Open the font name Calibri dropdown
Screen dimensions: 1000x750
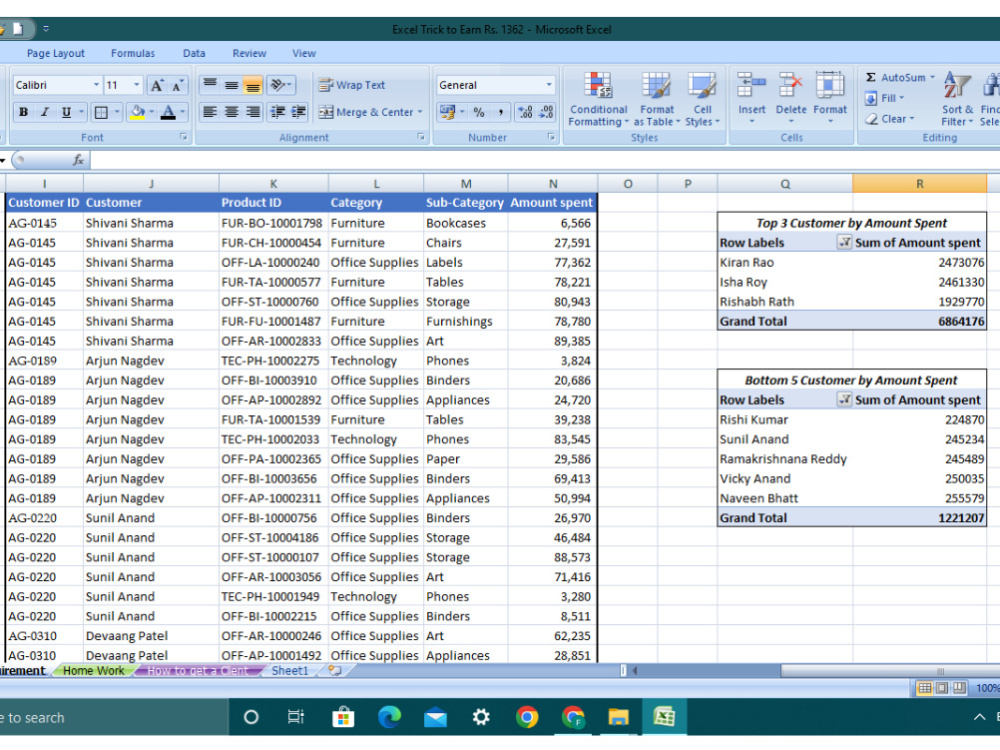96,85
